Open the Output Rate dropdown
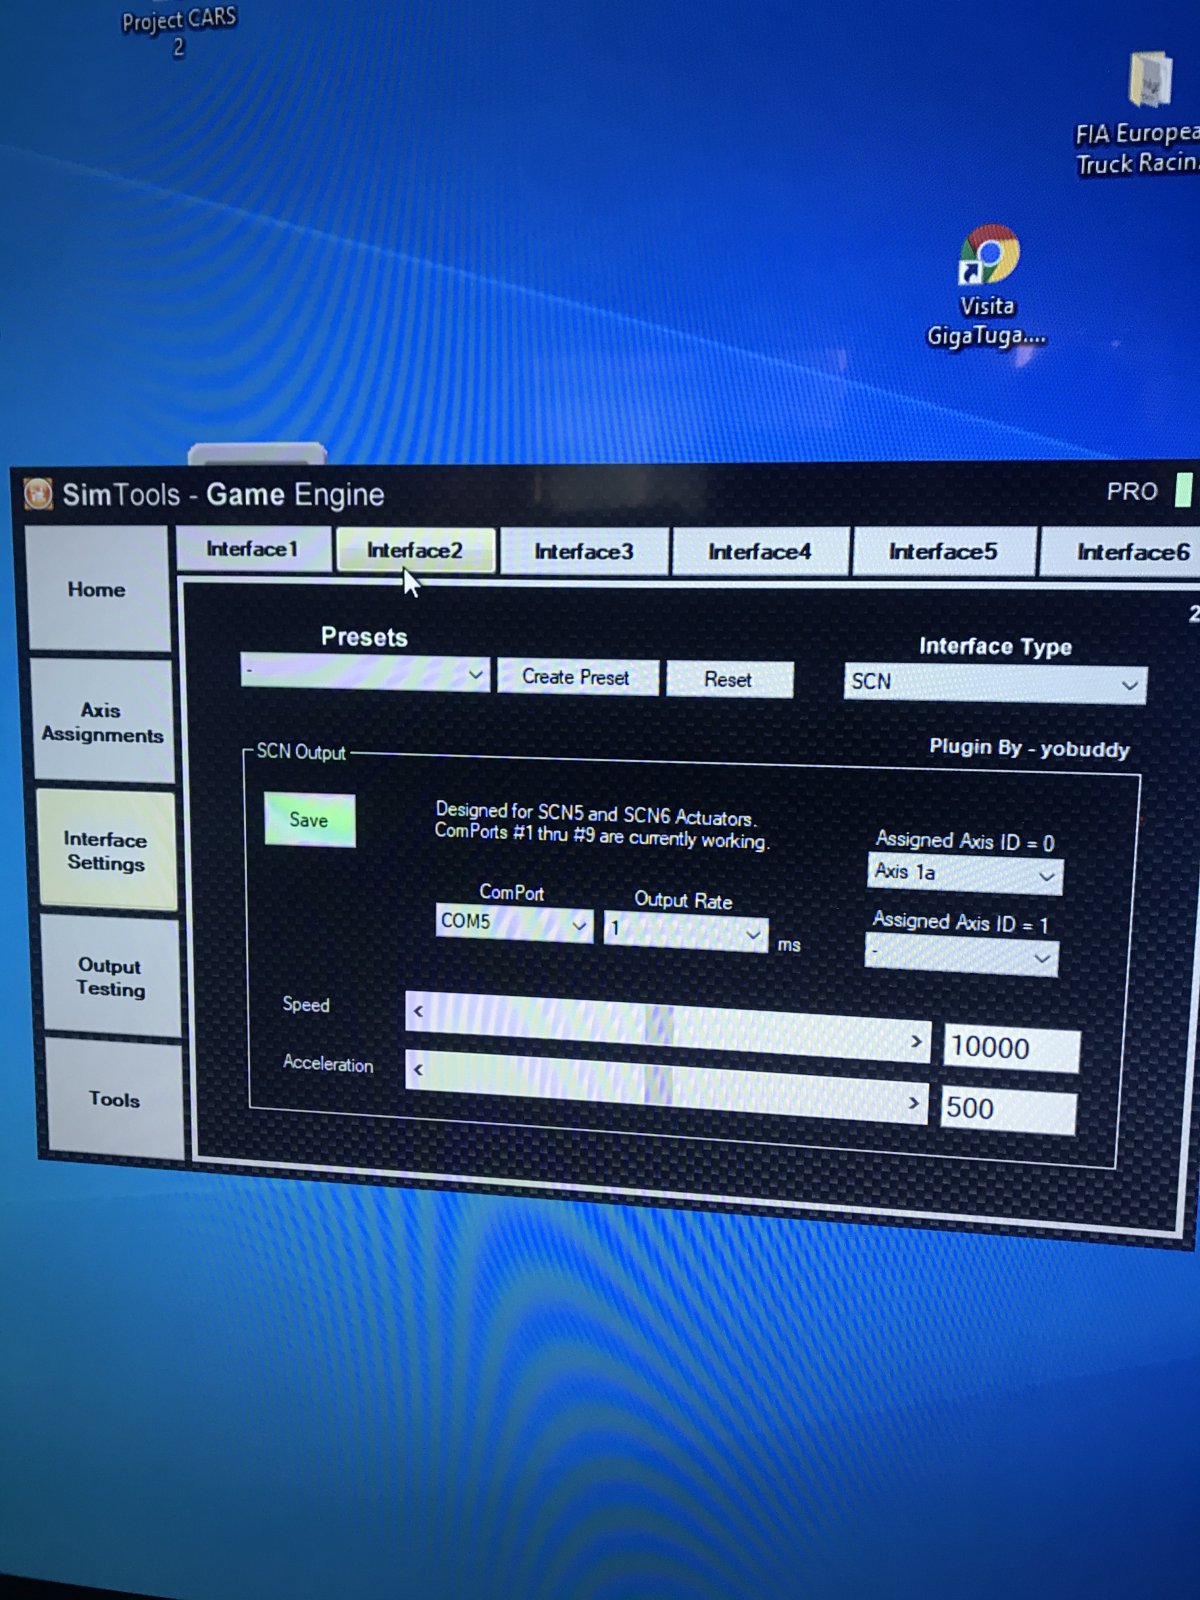This screenshot has height=1600, width=1200. point(686,932)
